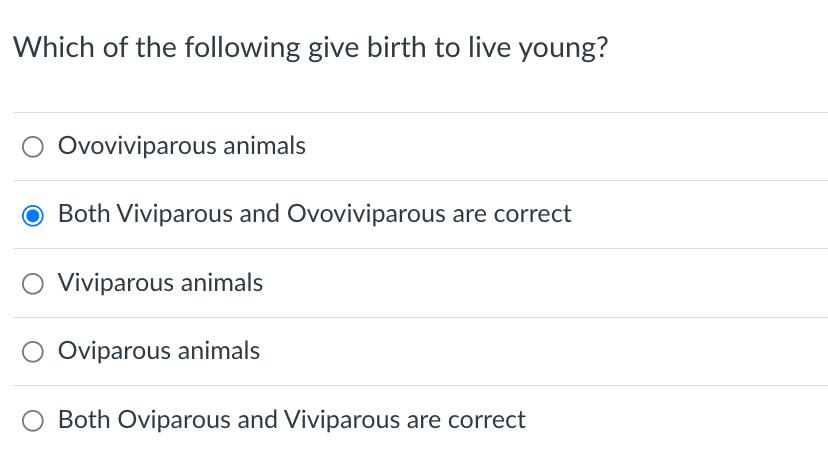
Task: Pick the Both Oviparous and Viviparous radio button
Action: coord(33,421)
